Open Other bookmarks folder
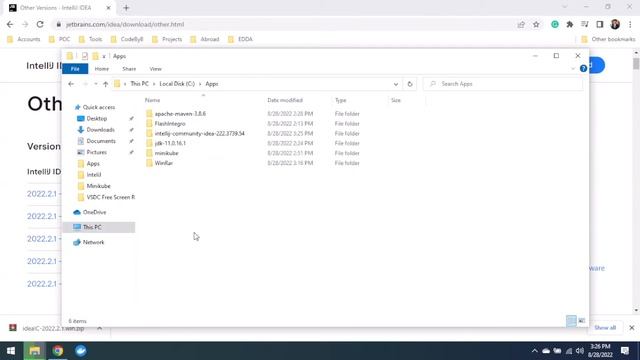The height and width of the screenshot is (360, 640). pos(608,39)
